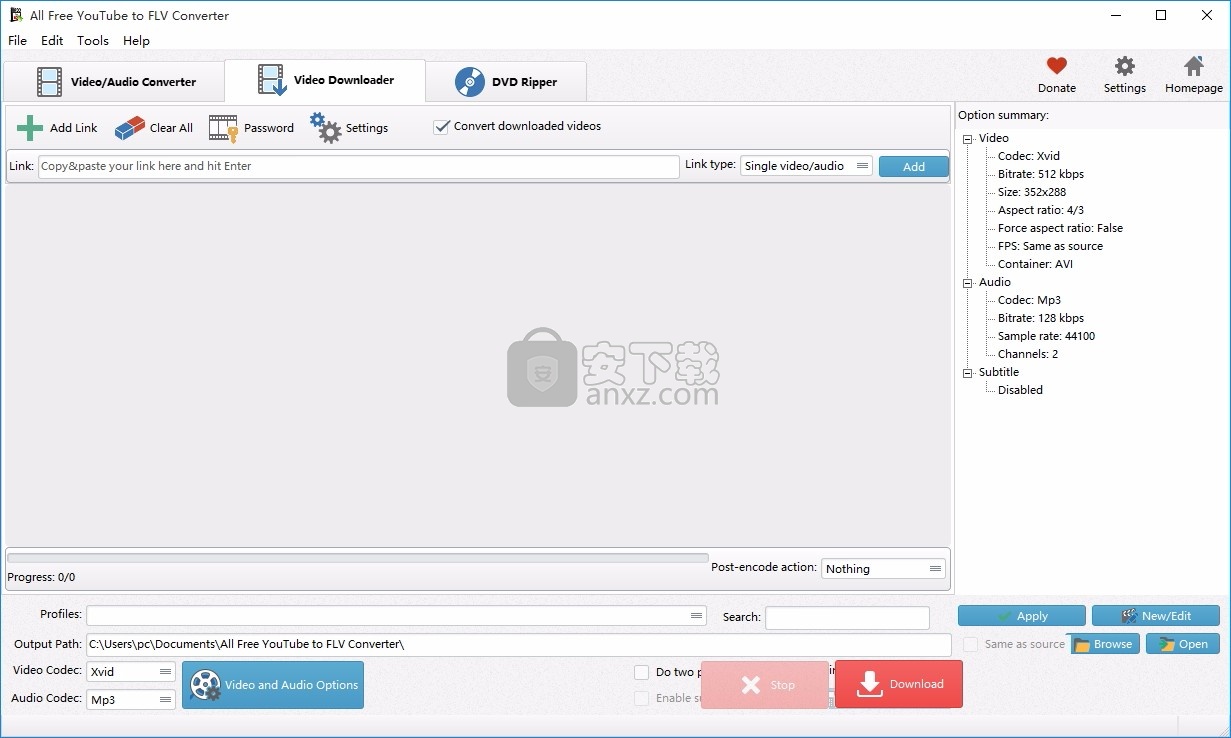Select the Video Downloader tab
The width and height of the screenshot is (1231, 738).
pos(325,80)
